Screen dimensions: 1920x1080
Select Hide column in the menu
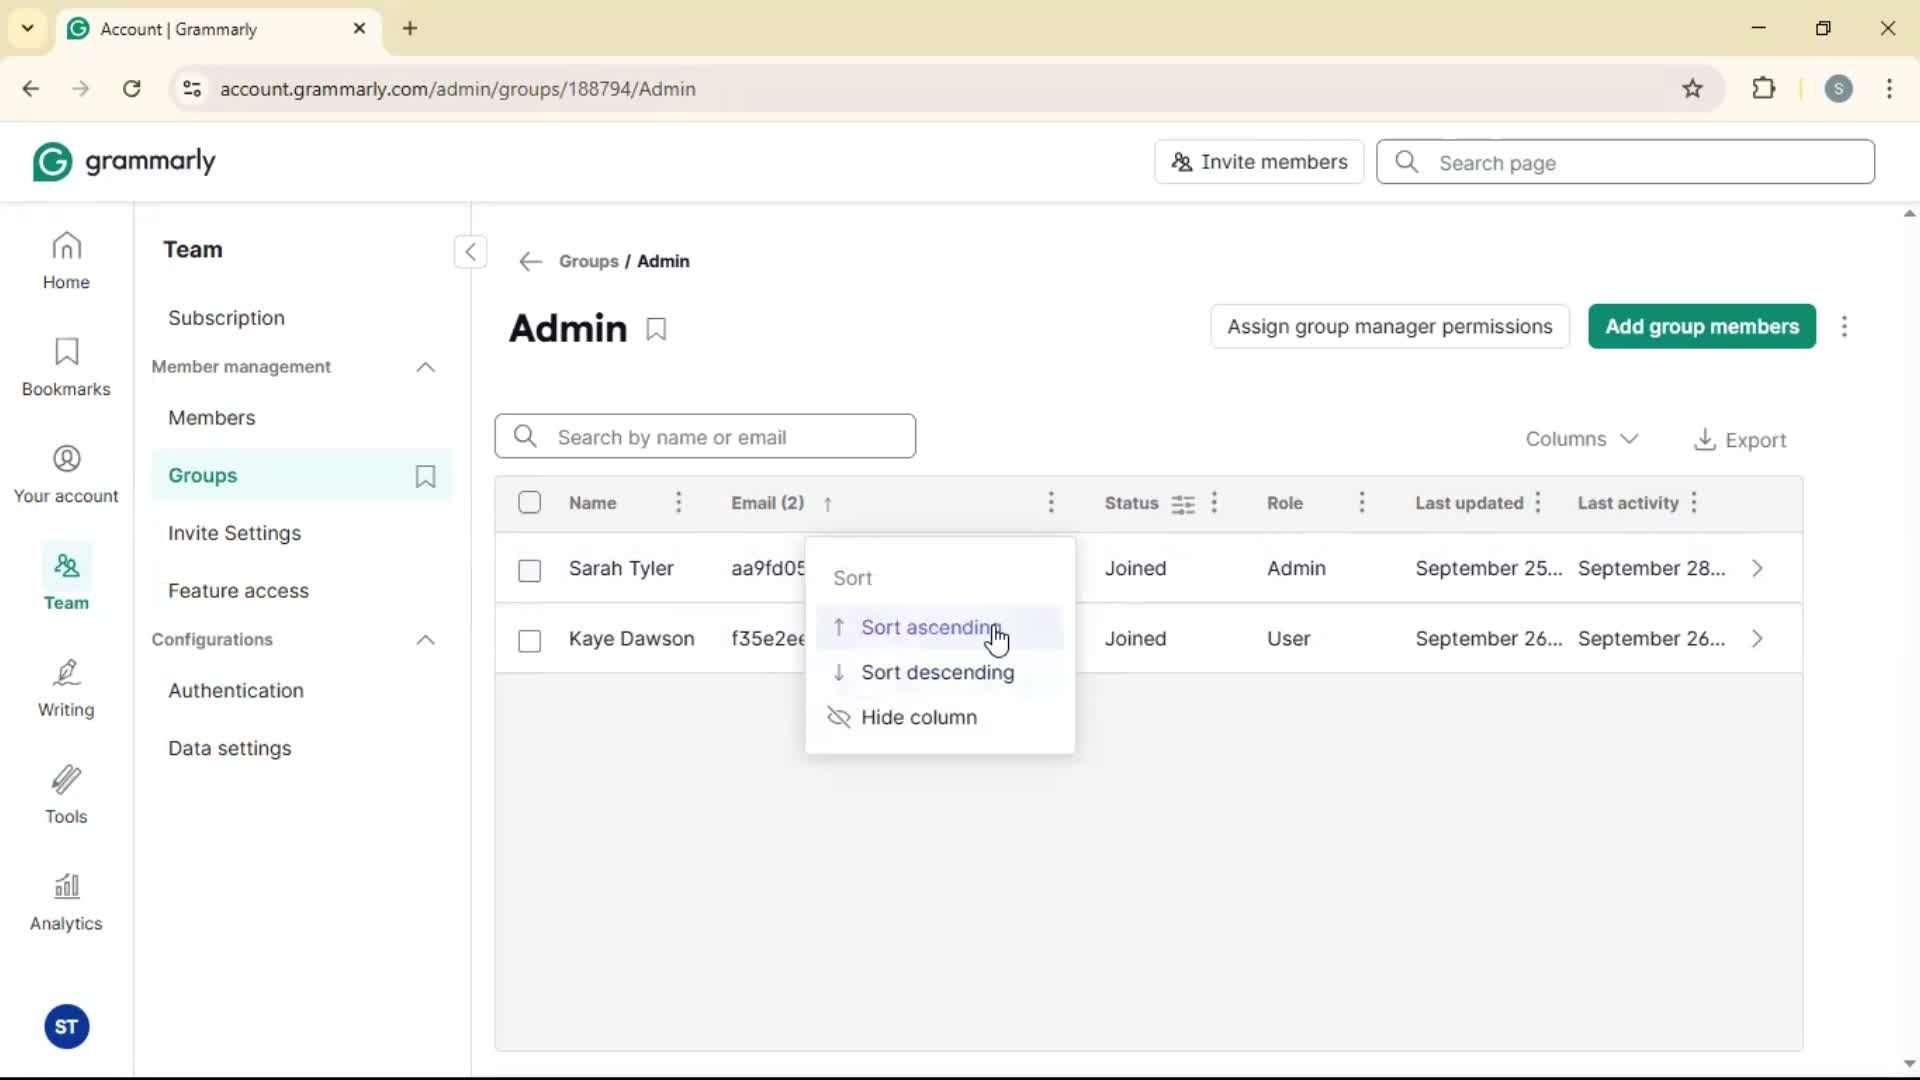(x=918, y=718)
